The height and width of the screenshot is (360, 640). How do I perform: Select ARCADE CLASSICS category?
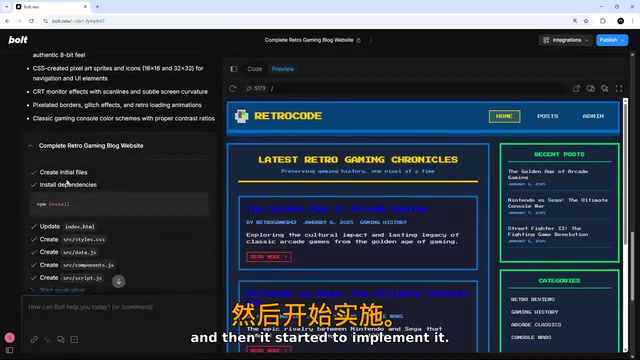536,324
